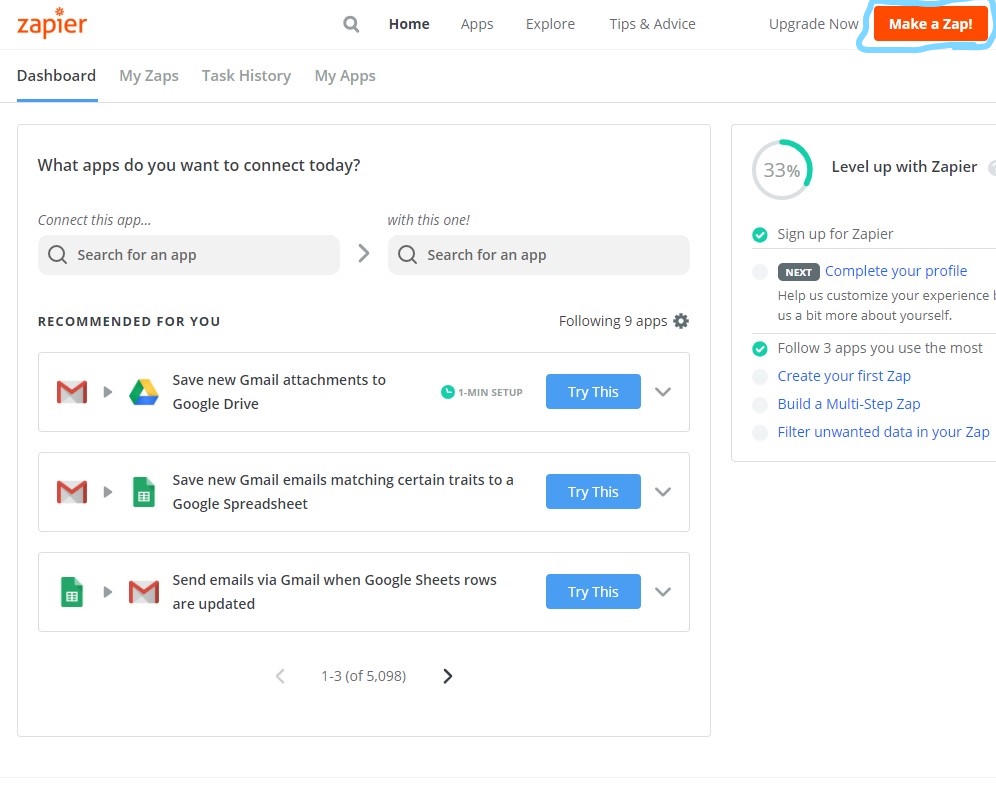Click the Level up with Zapier heading
Screen dimensions: 996x790
[x=904, y=166]
